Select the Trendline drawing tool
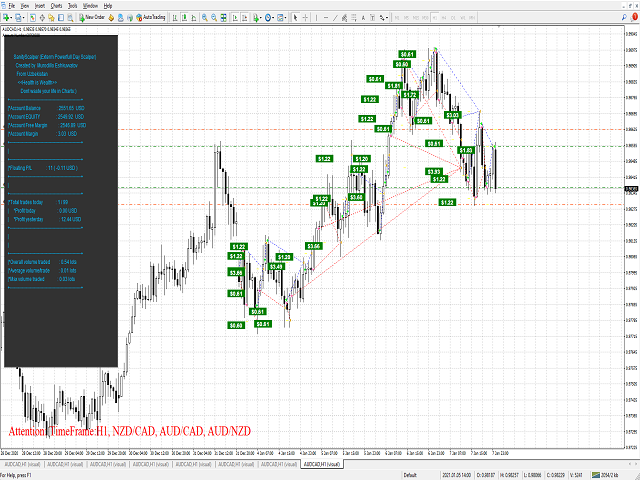Screen dimensions: 640x480 point(335,18)
